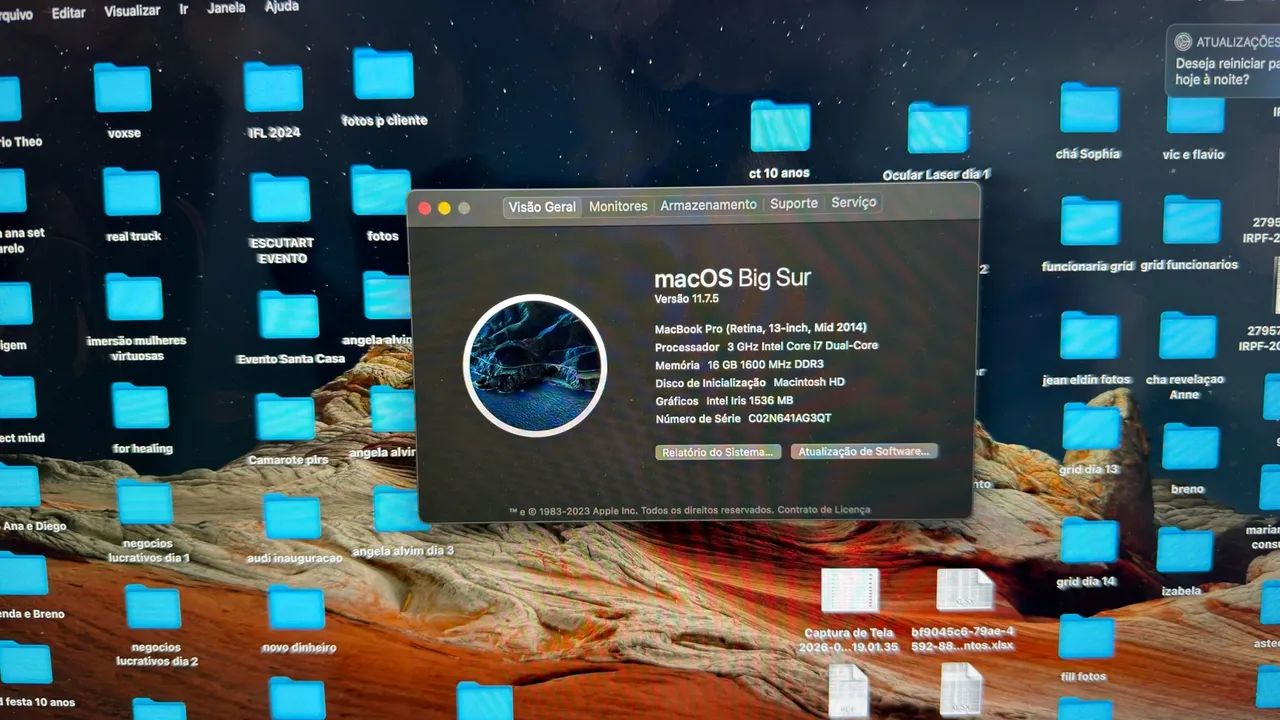Select the ct 10 anos folder
1280x720 pixels.
point(780,126)
